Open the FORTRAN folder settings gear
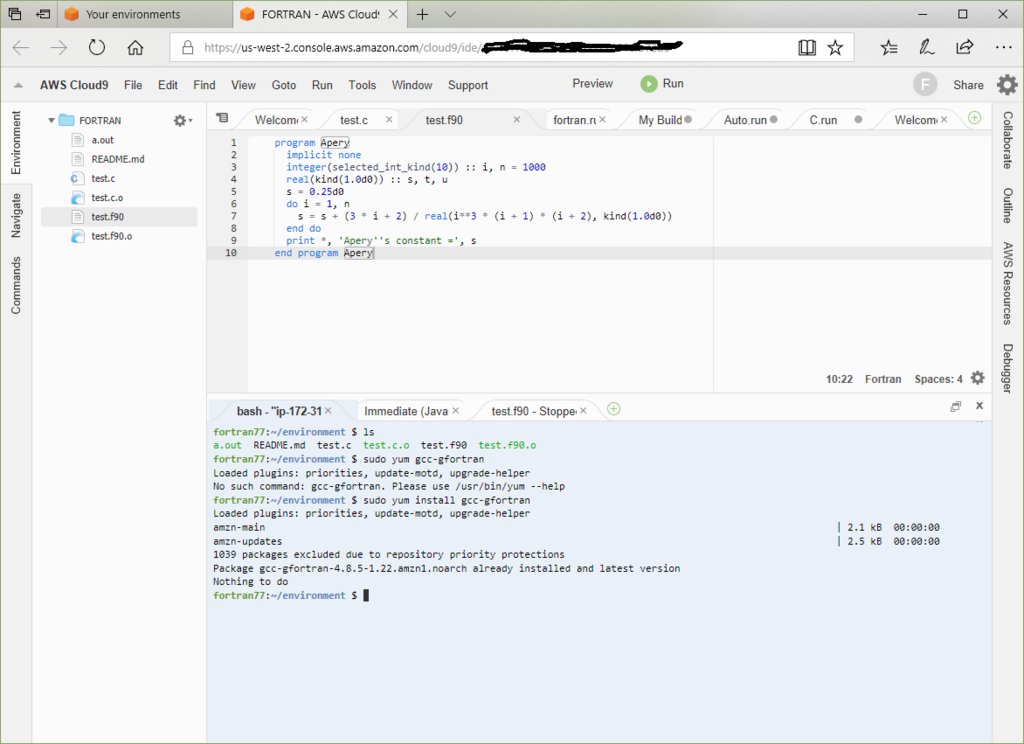1024x744 pixels. [182, 120]
